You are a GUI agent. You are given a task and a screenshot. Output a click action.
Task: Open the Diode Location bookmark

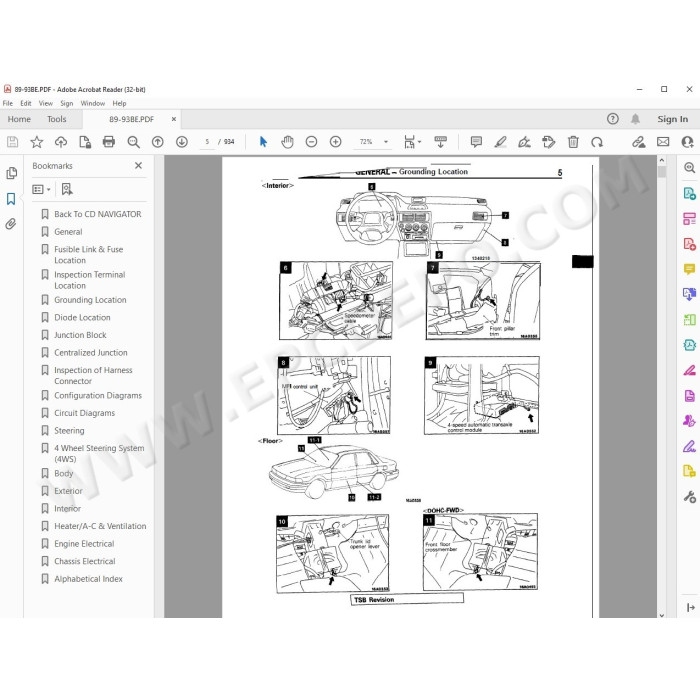tap(82, 317)
